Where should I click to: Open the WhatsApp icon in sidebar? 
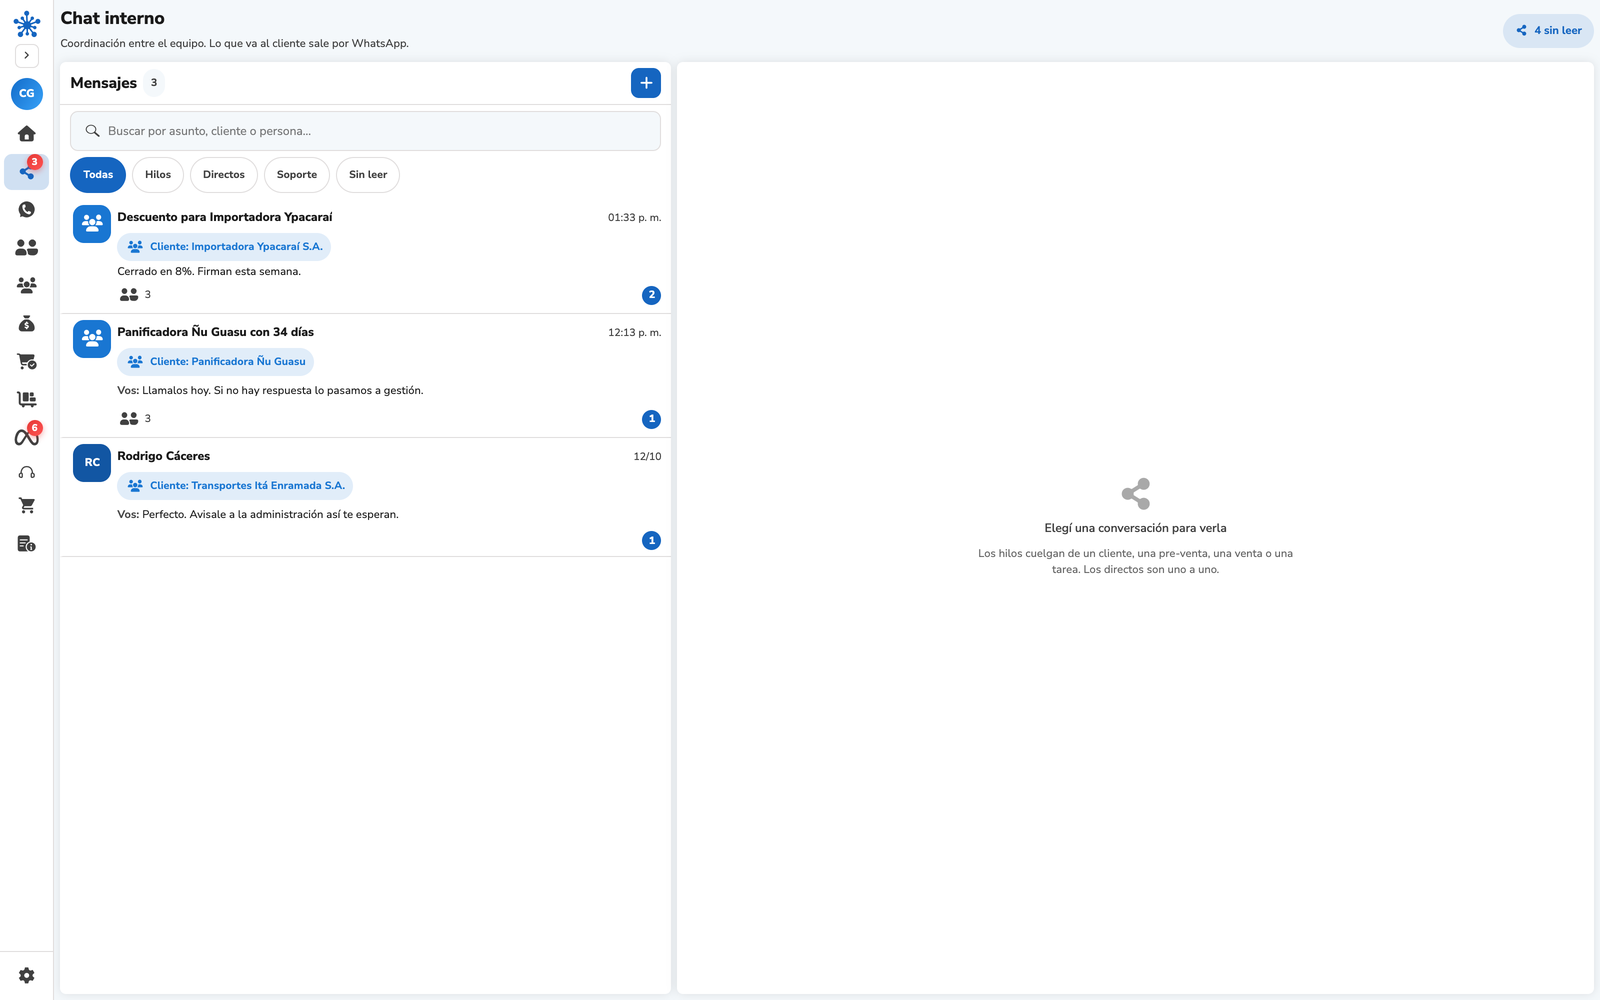click(27, 210)
